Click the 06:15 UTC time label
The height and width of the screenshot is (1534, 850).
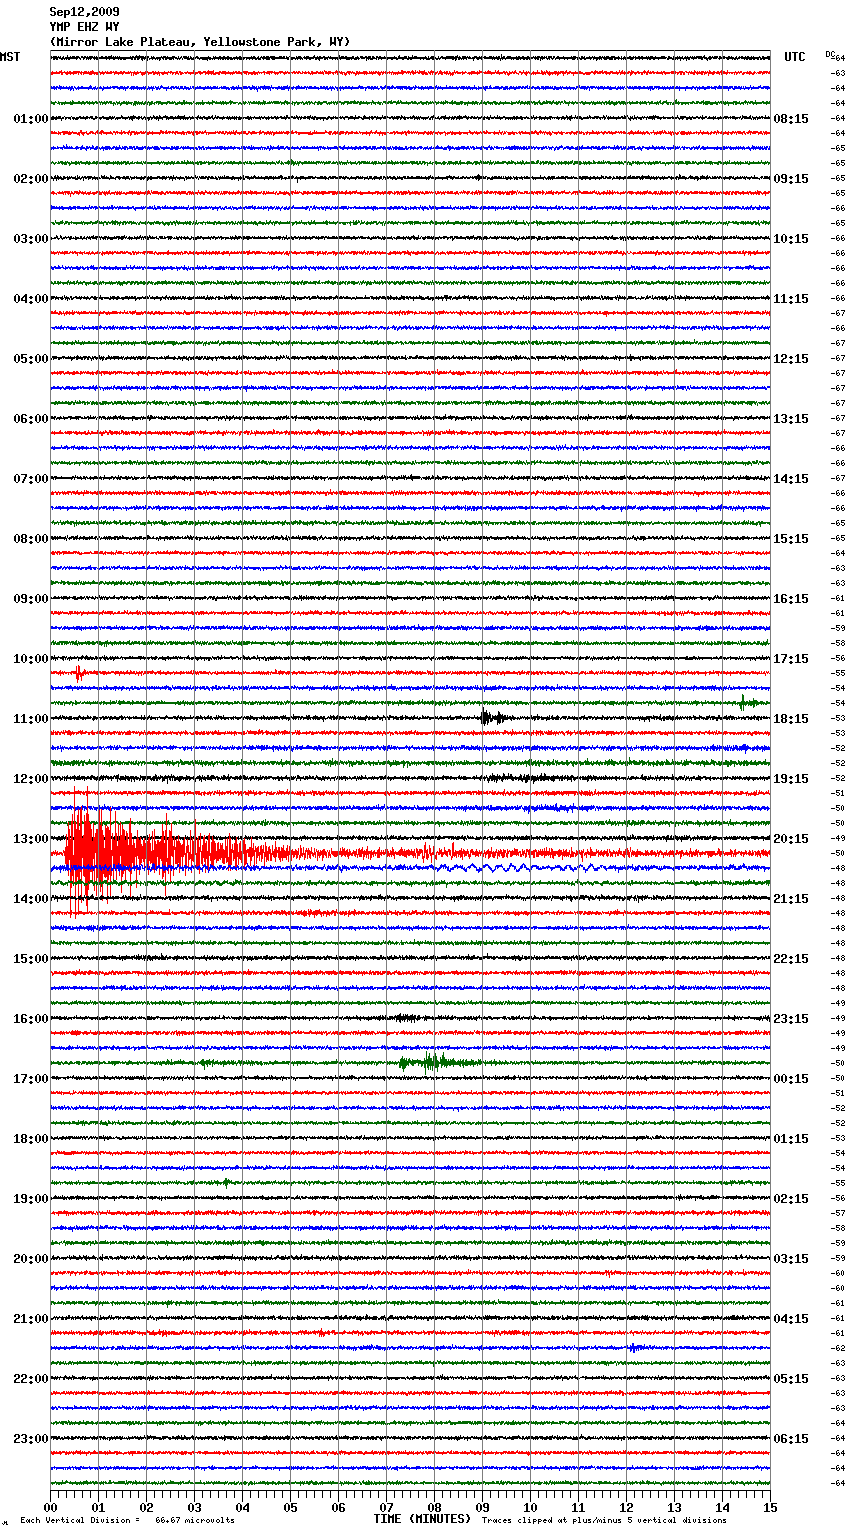[791, 1439]
